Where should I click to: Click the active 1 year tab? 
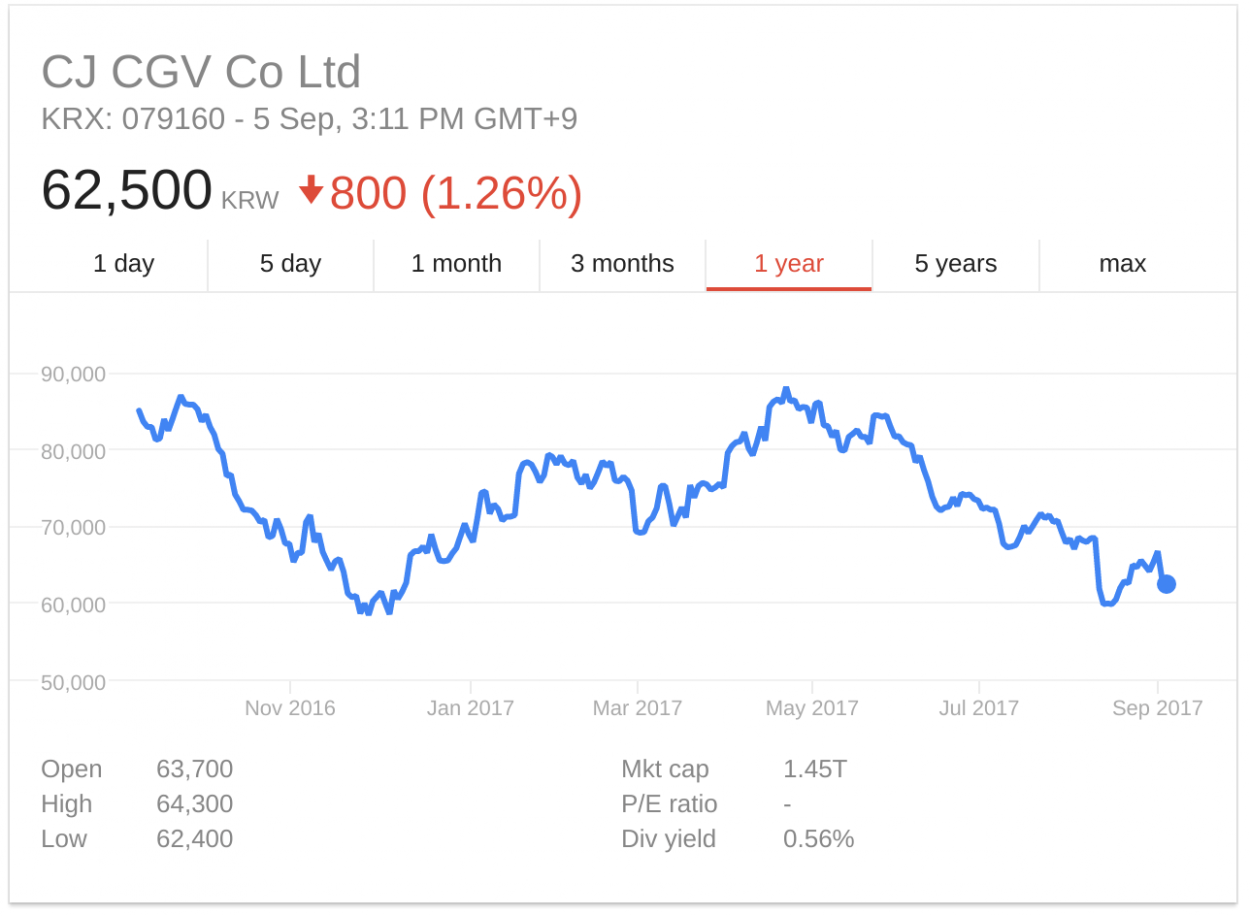click(789, 263)
